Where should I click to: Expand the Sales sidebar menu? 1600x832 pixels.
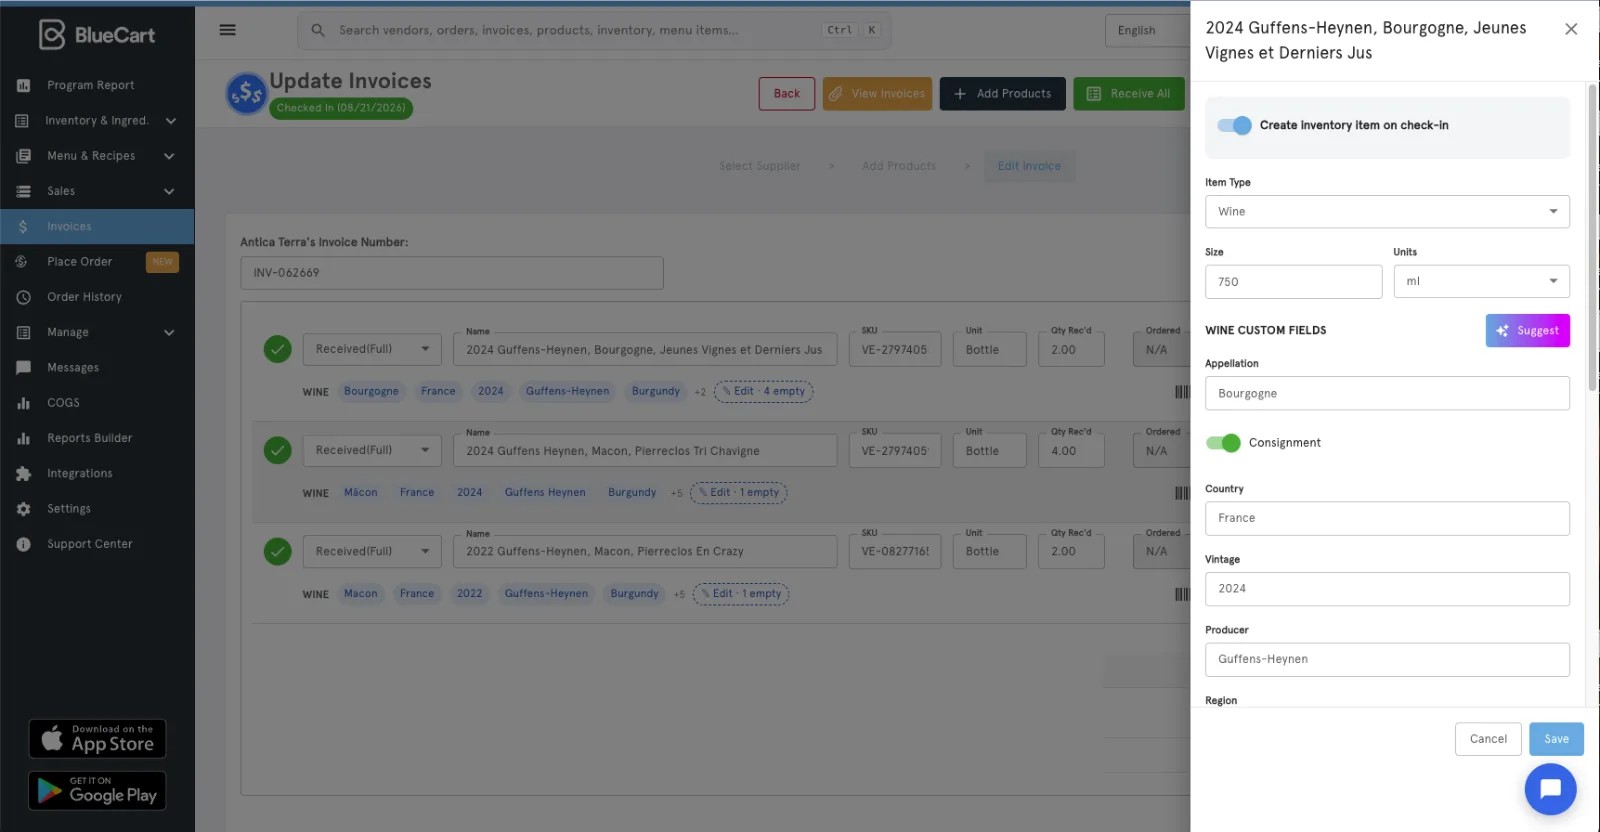tap(169, 191)
